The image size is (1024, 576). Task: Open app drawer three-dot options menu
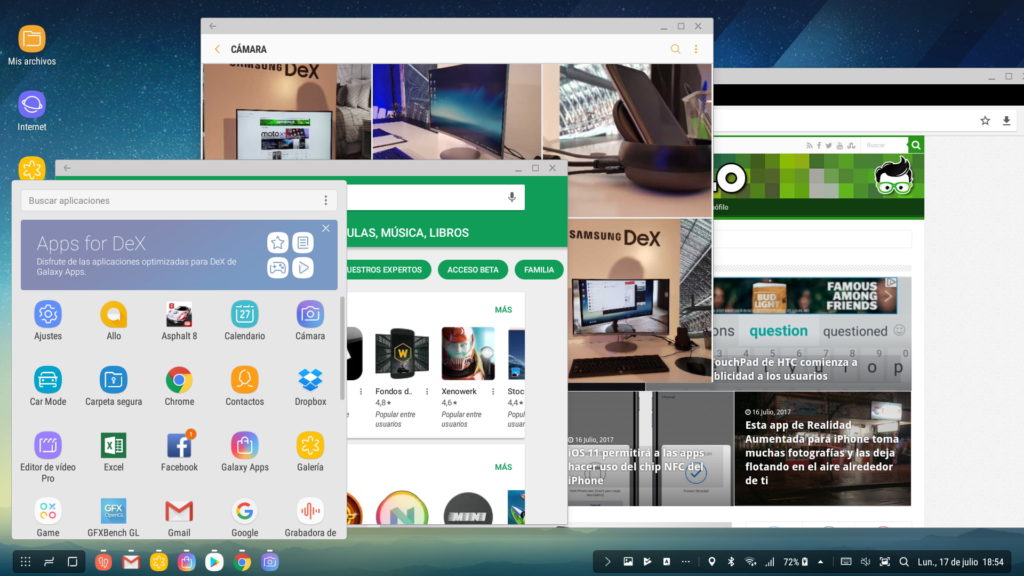point(326,200)
